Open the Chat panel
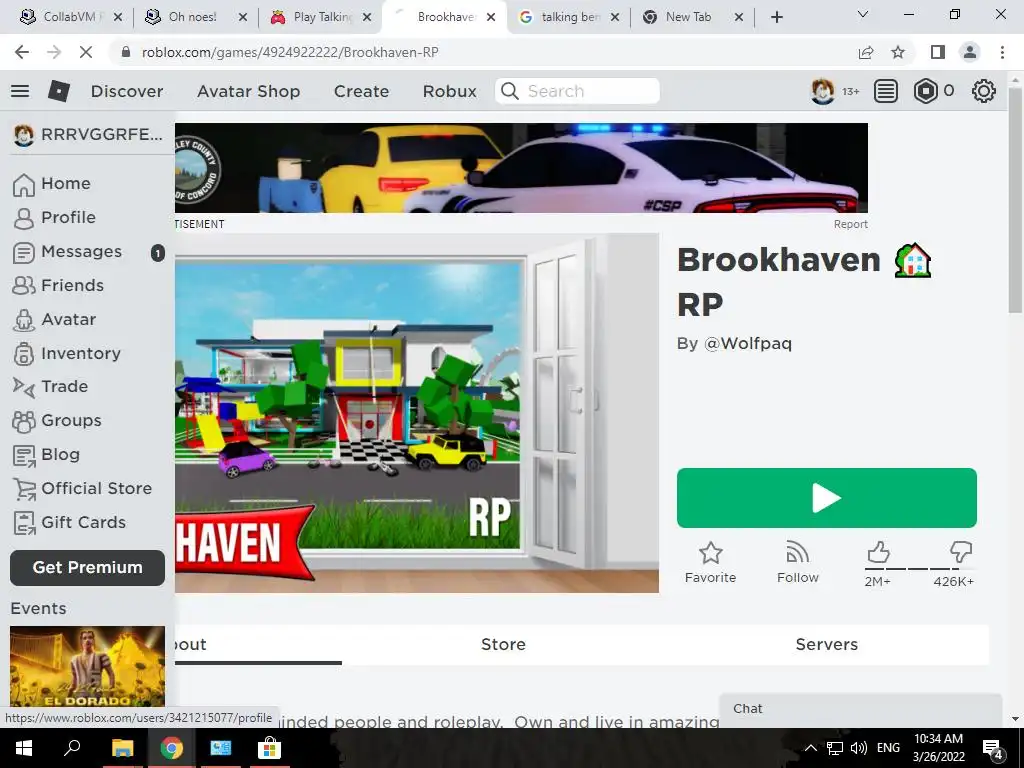Screen dimensions: 1024x768 point(860,709)
